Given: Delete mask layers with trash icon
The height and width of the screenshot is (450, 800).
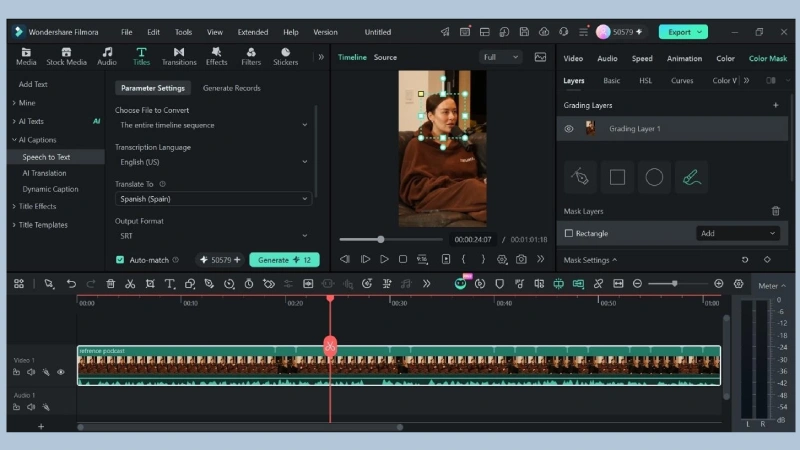Looking at the screenshot, I should (x=775, y=211).
